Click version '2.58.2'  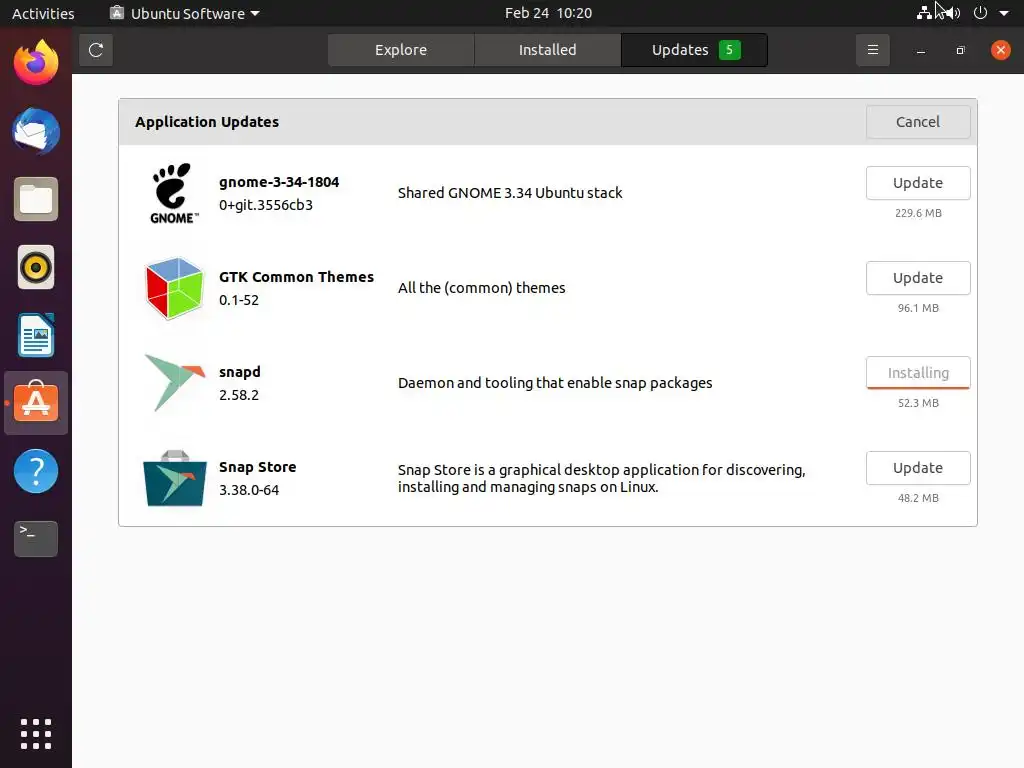pos(238,395)
